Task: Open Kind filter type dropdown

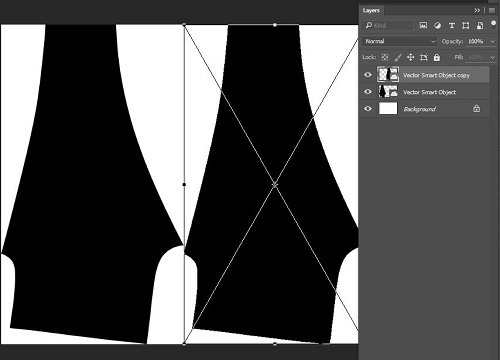Action: click(x=388, y=25)
